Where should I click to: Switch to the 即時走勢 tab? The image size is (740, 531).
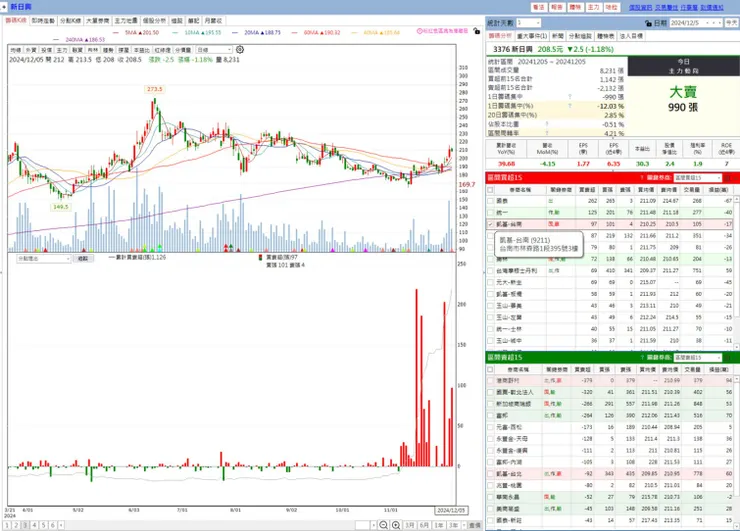coord(43,21)
